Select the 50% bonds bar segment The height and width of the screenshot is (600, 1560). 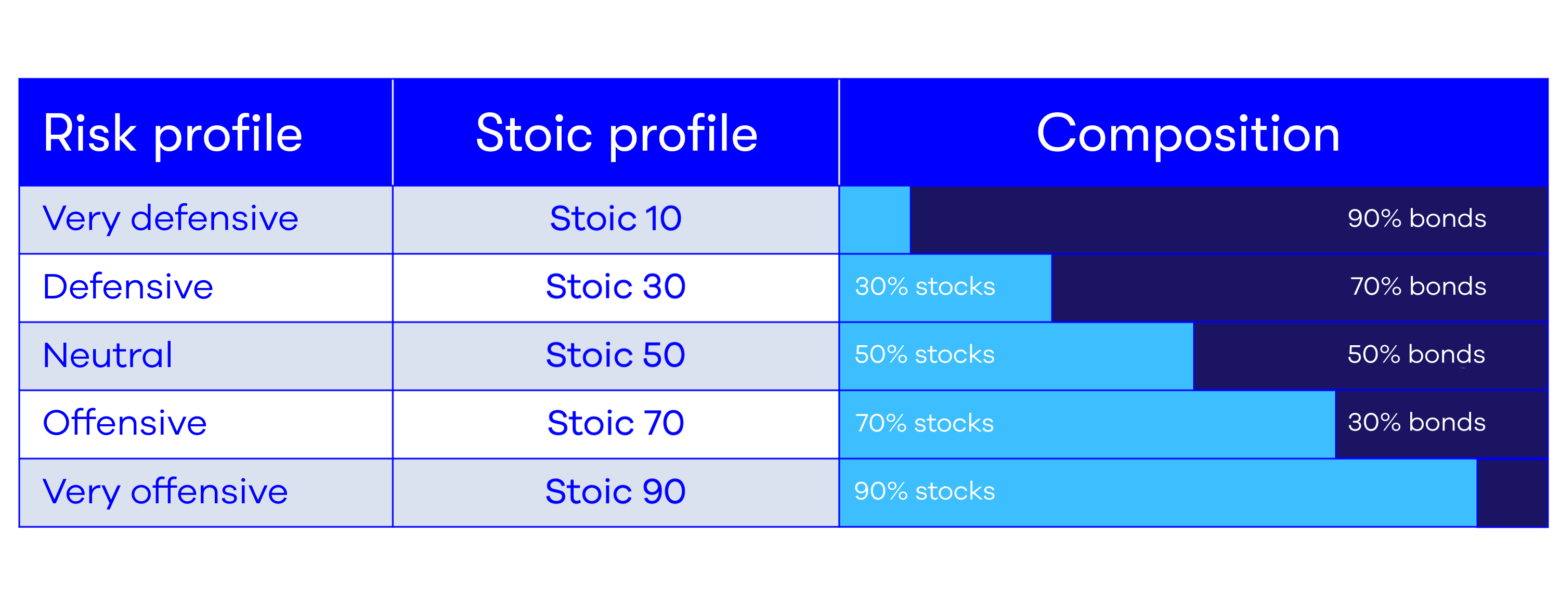click(1370, 355)
